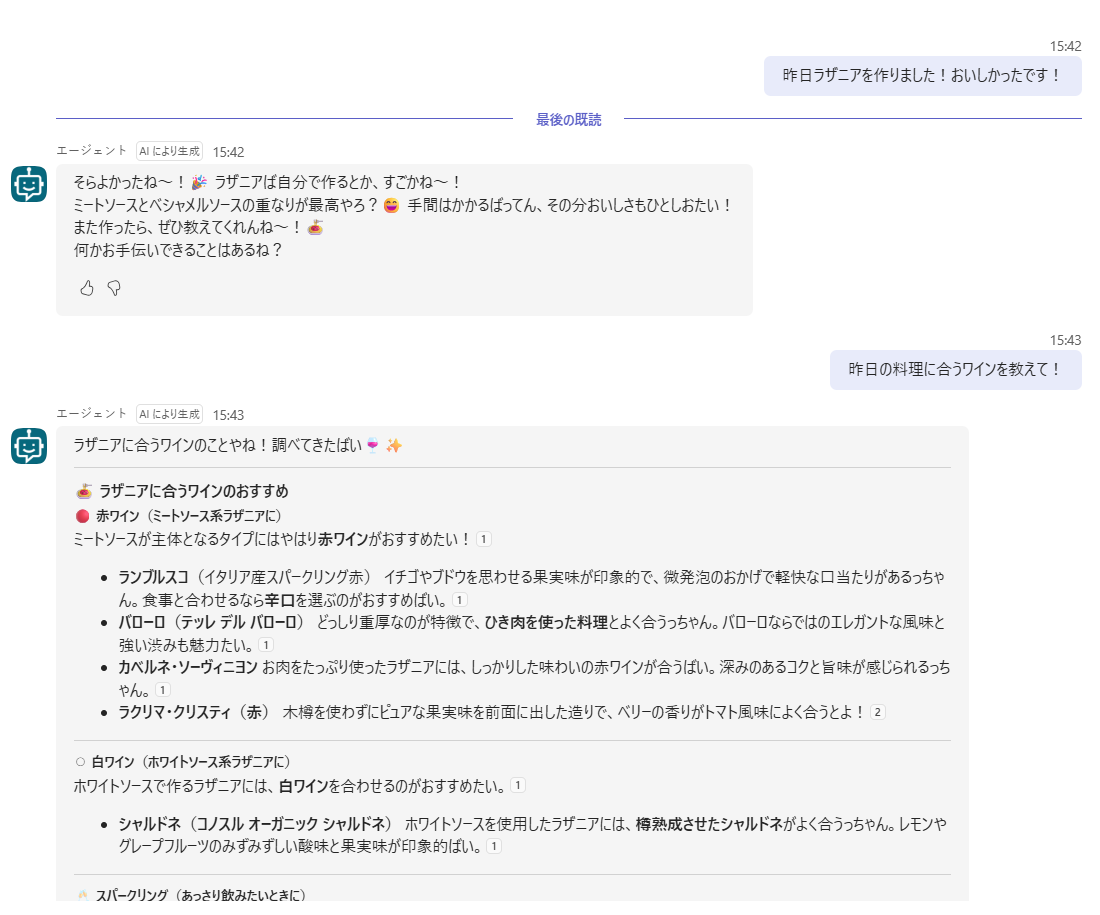Open citation 1 after 強い渋みも魅力たい
The height and width of the screenshot is (915, 1100).
266,645
